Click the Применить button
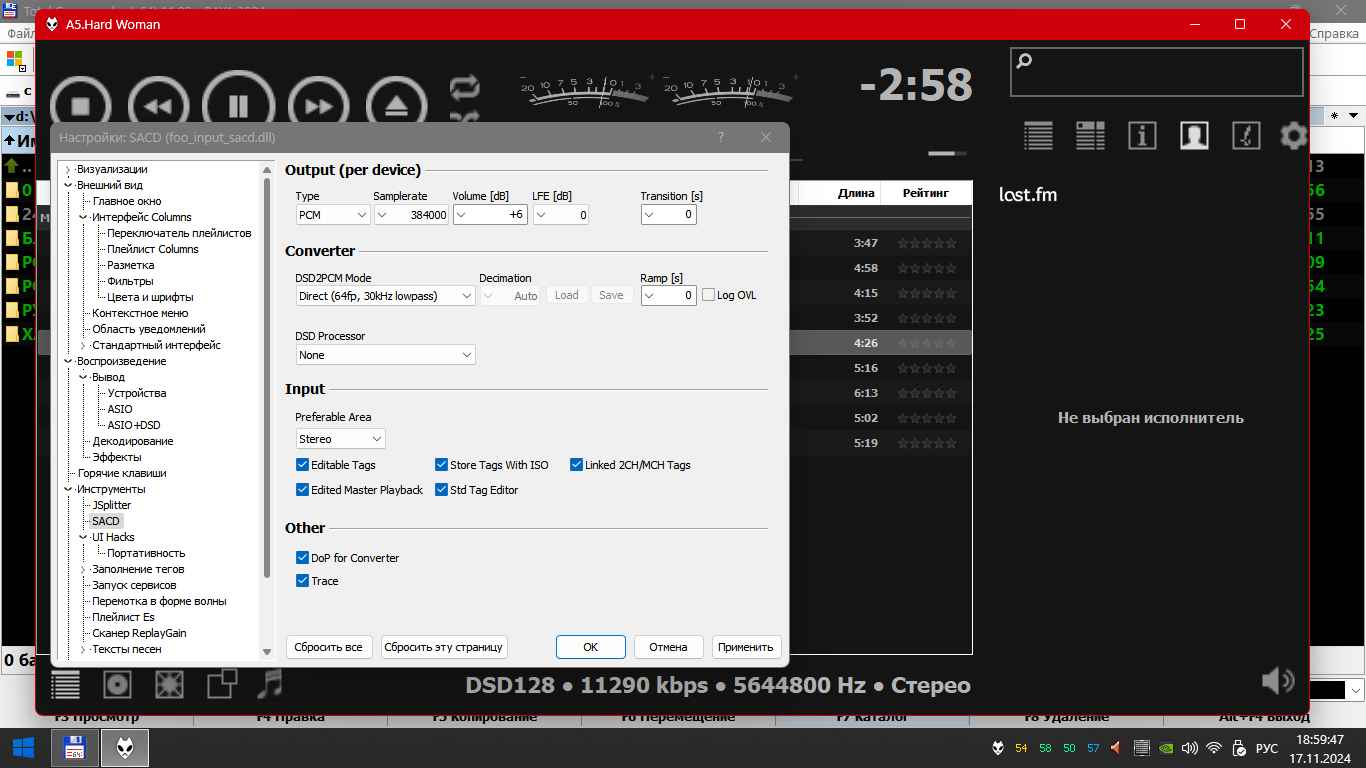Viewport: 1366px width, 768px height. pyautogui.click(x=745, y=647)
